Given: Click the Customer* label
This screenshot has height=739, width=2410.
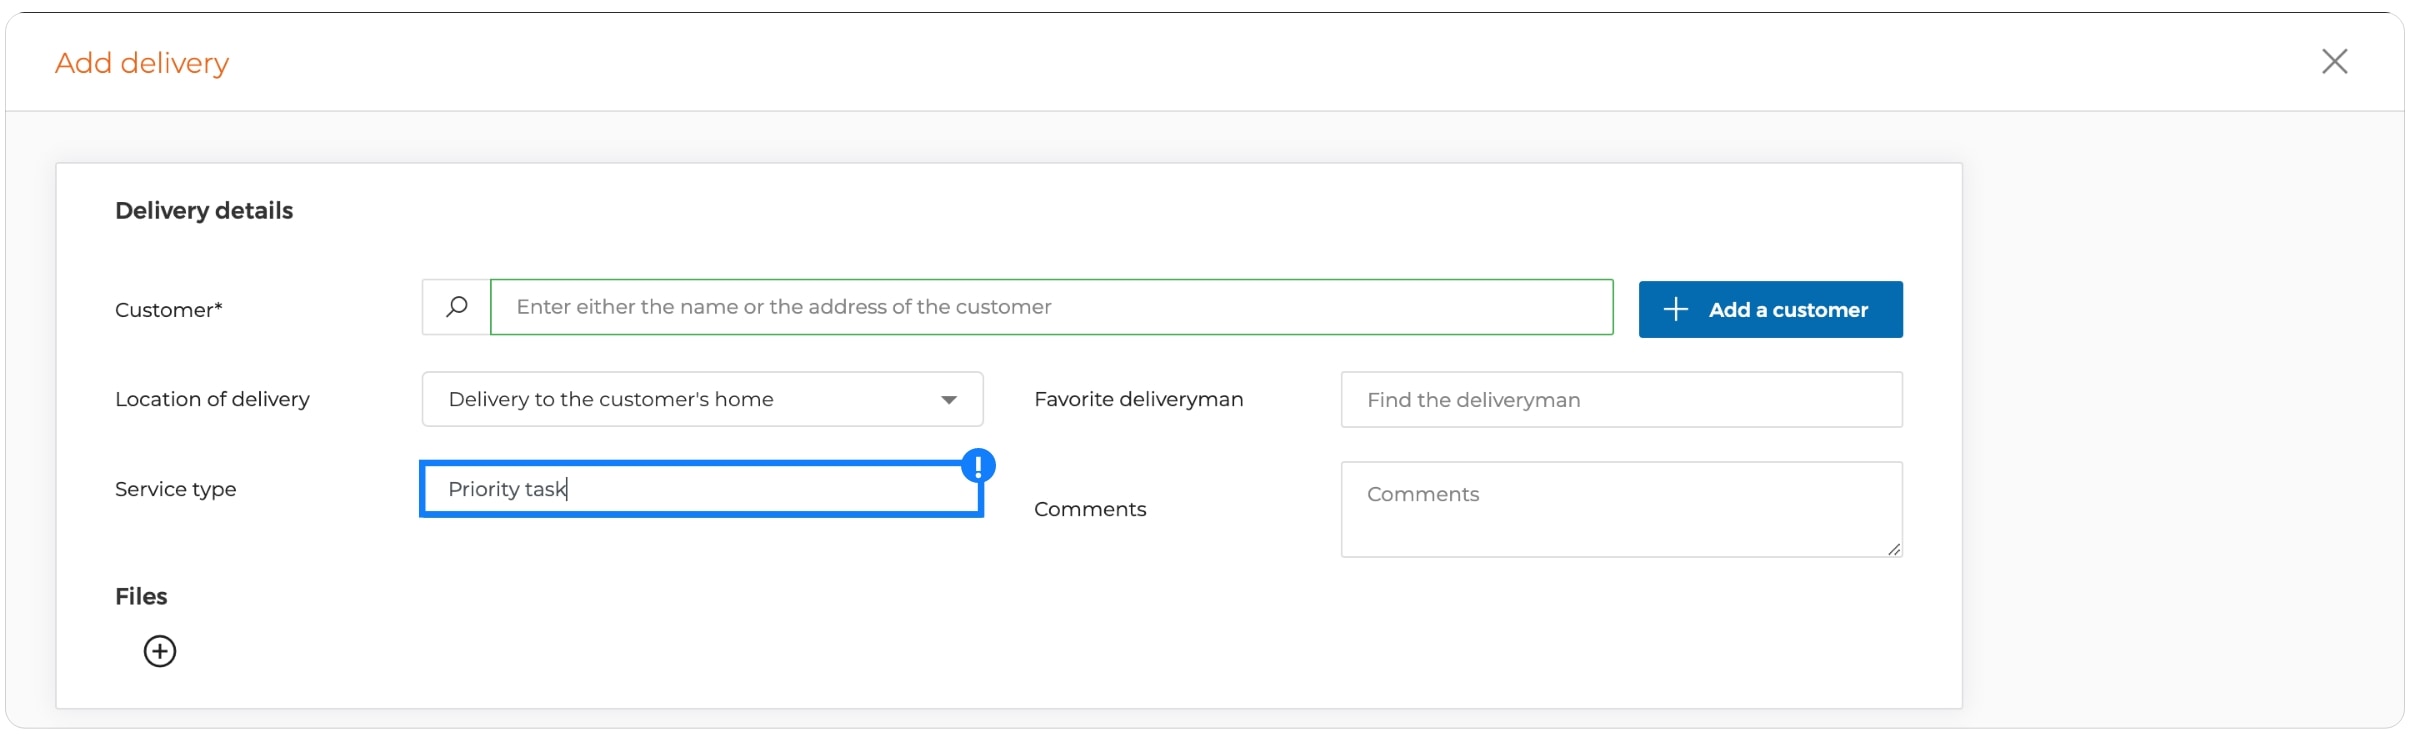Looking at the screenshot, I should tap(169, 310).
